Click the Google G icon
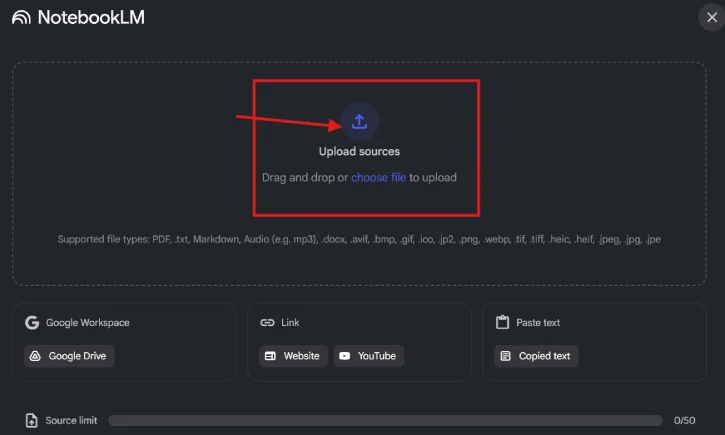This screenshot has height=435, width=725. [x=32, y=323]
